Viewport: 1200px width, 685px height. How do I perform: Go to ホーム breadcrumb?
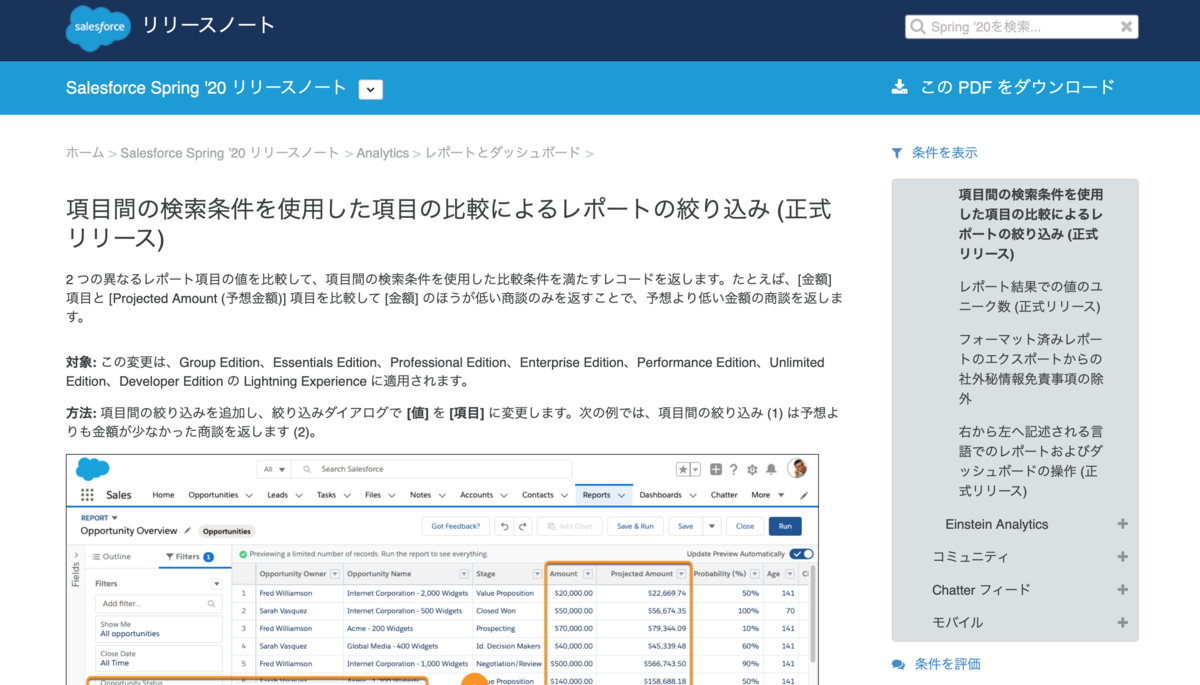pos(85,153)
